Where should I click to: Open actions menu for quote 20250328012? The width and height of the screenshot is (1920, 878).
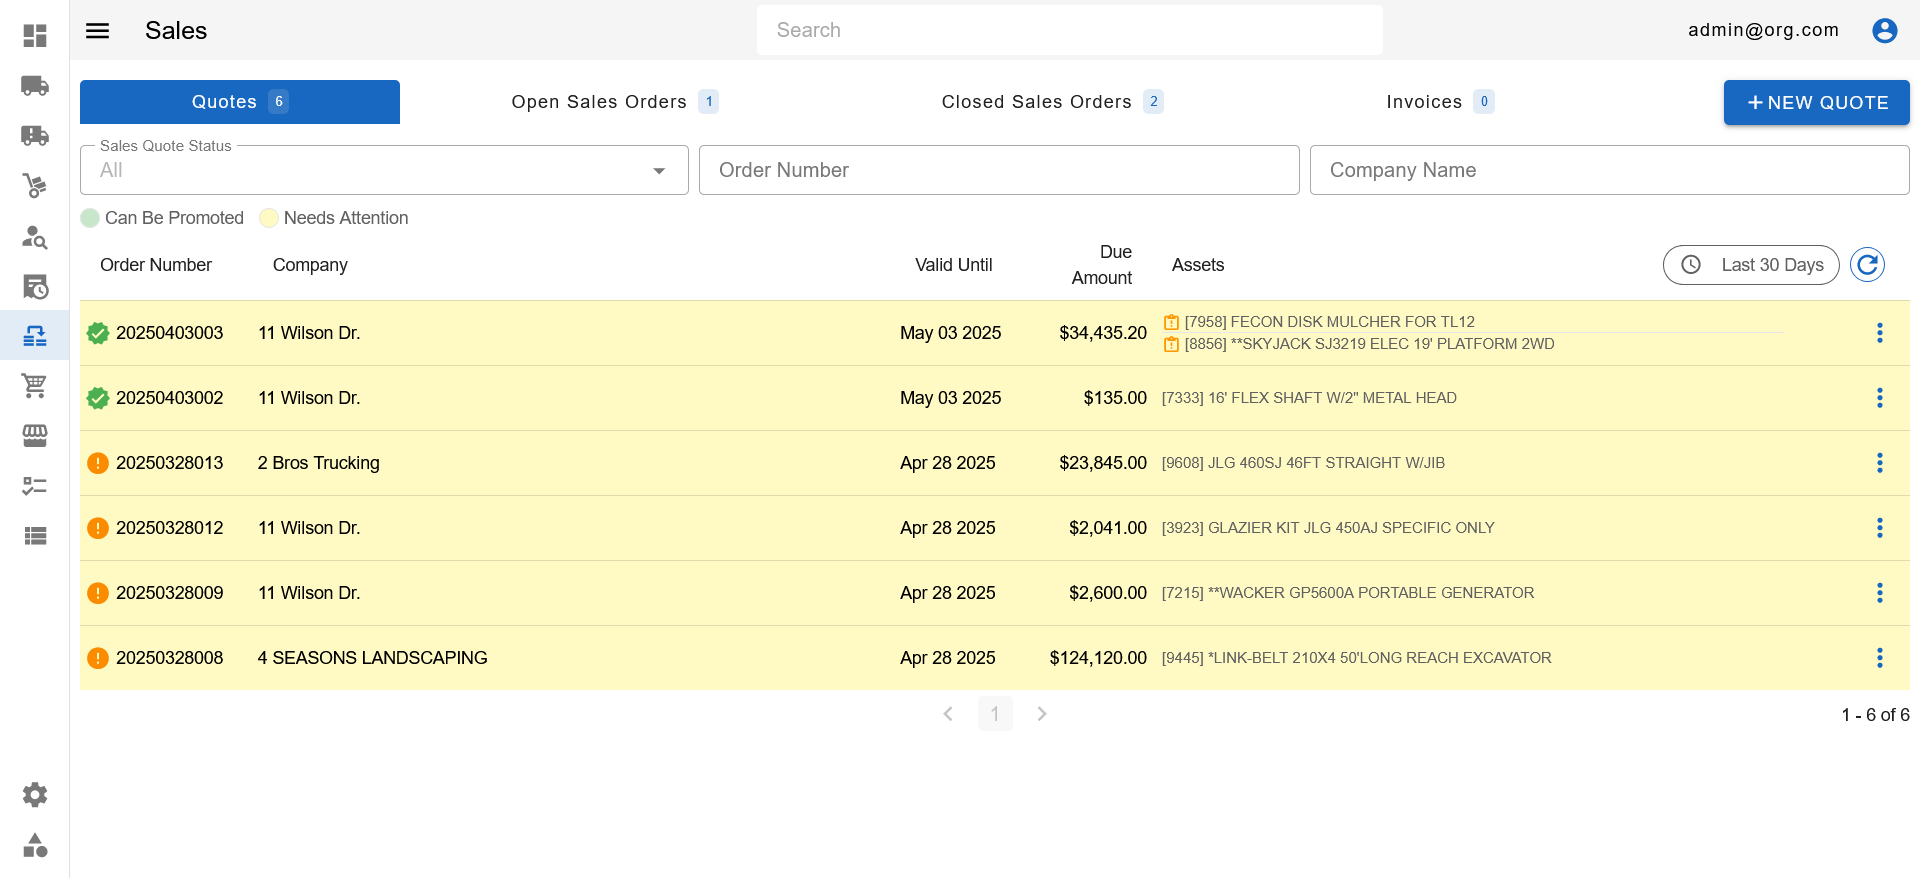pos(1880,528)
